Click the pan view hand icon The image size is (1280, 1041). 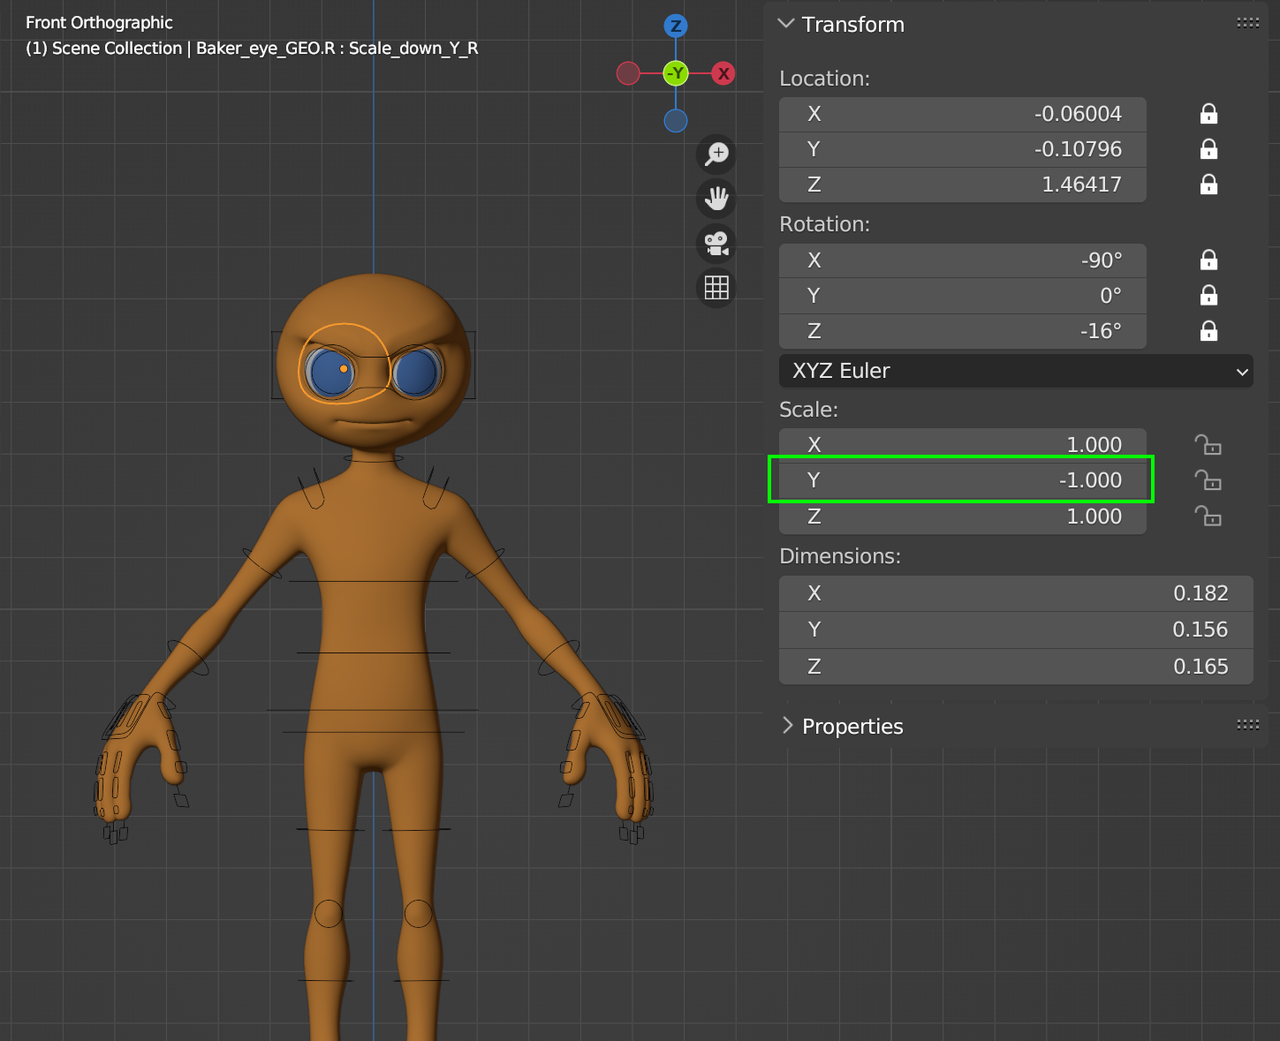pyautogui.click(x=716, y=199)
